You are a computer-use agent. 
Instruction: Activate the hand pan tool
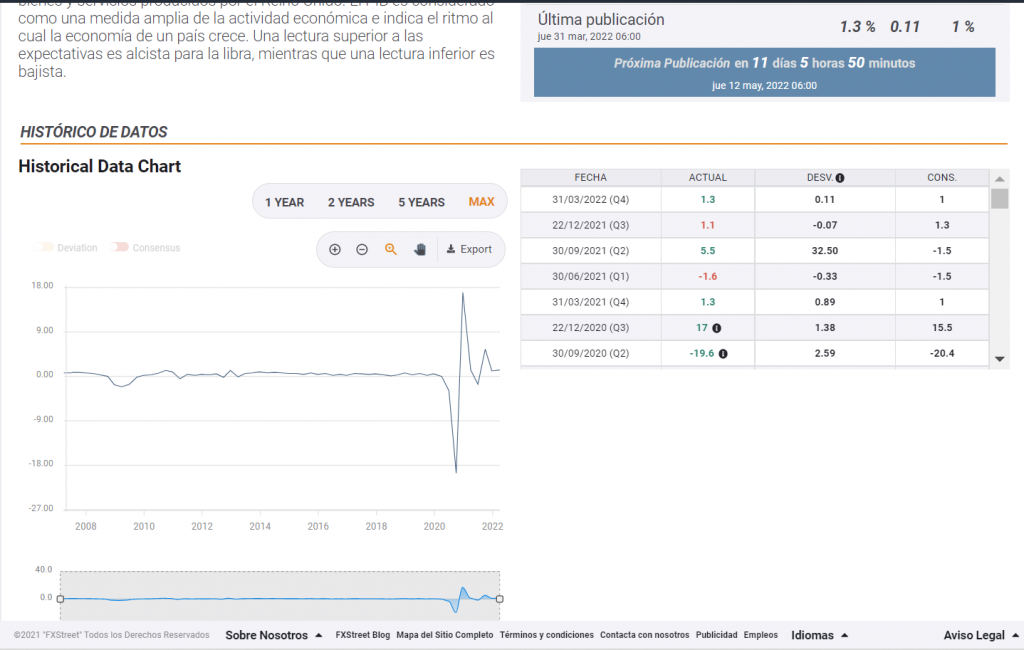pyautogui.click(x=420, y=249)
